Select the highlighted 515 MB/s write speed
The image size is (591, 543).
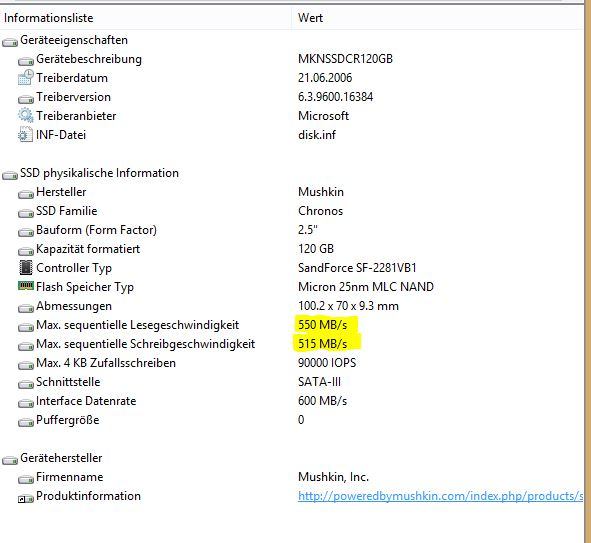(323, 344)
